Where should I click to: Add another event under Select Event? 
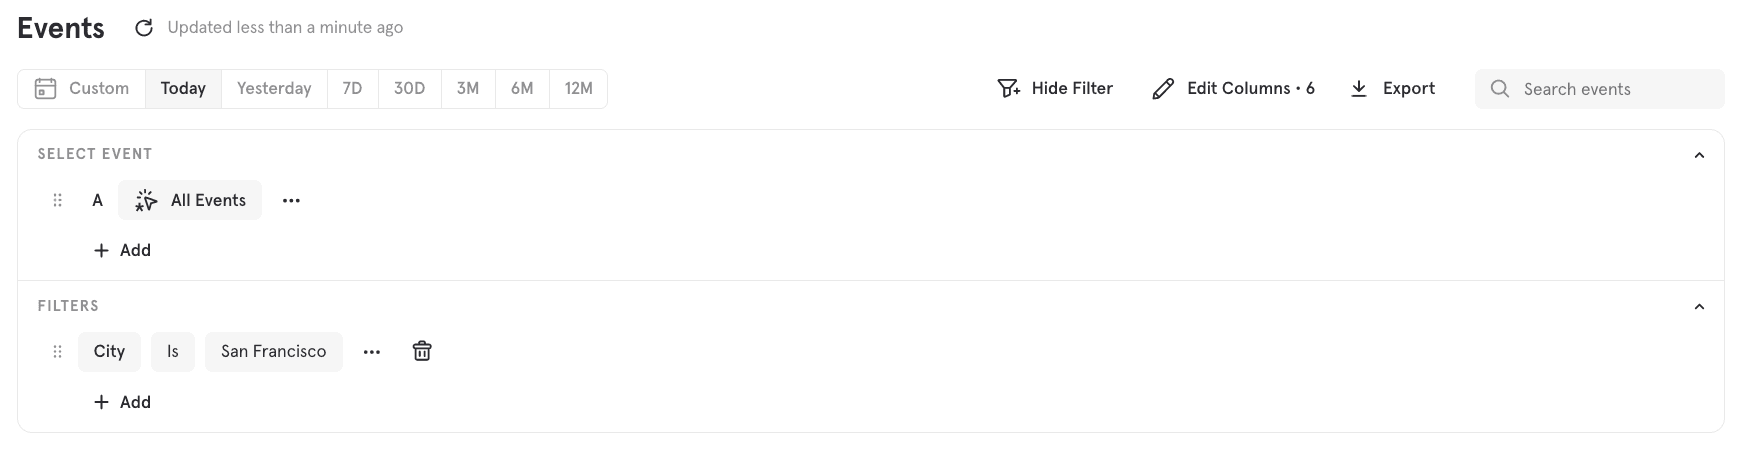pyautogui.click(x=122, y=250)
